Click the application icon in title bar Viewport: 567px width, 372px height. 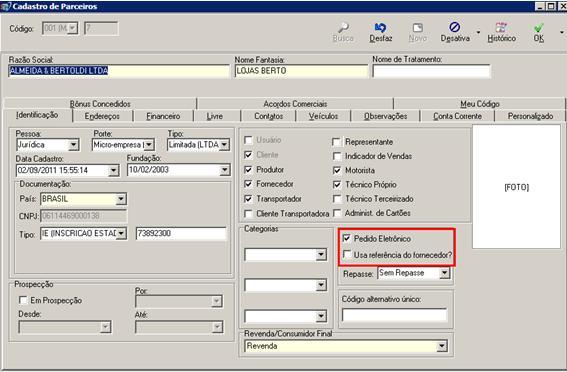(x=5, y=7)
